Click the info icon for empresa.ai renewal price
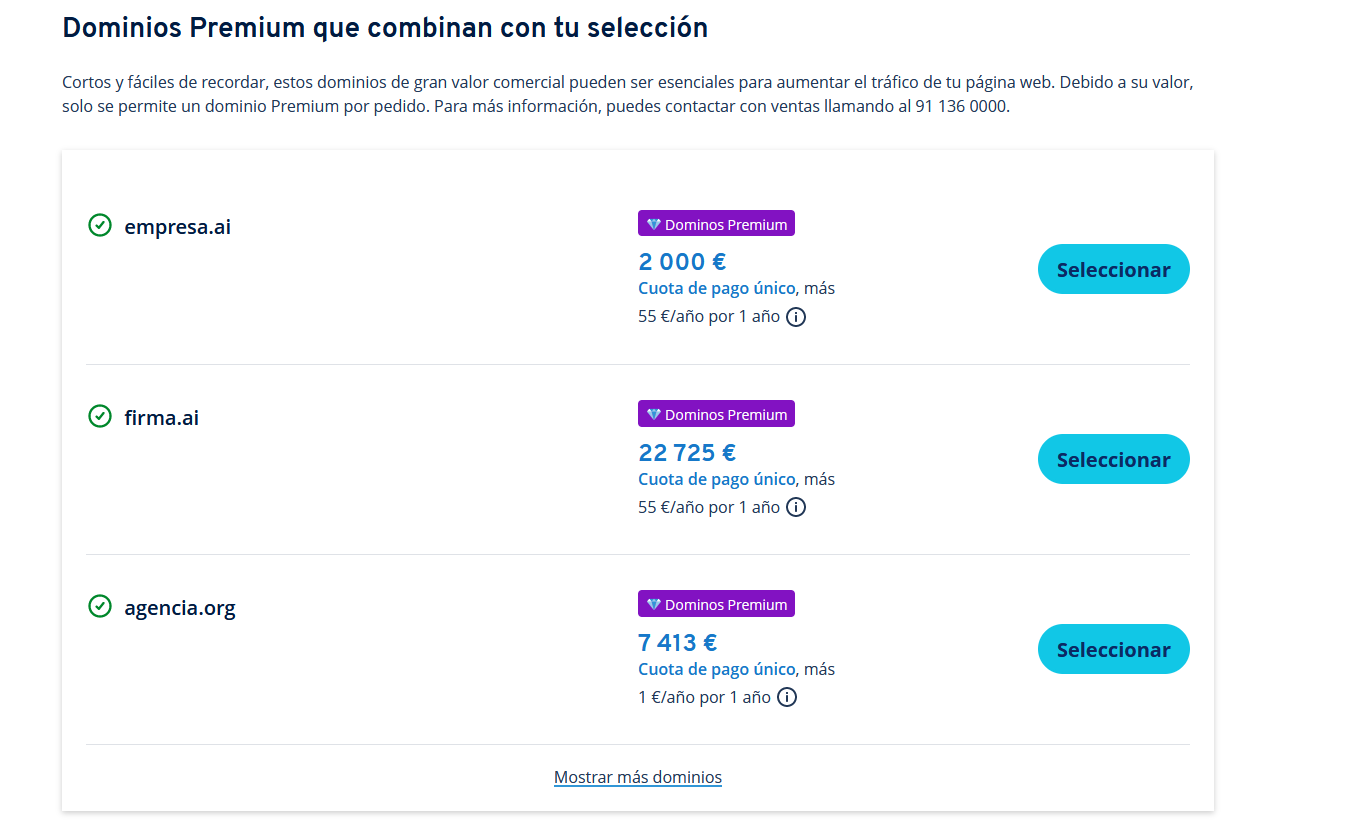The width and height of the screenshot is (1348, 832). [x=796, y=317]
